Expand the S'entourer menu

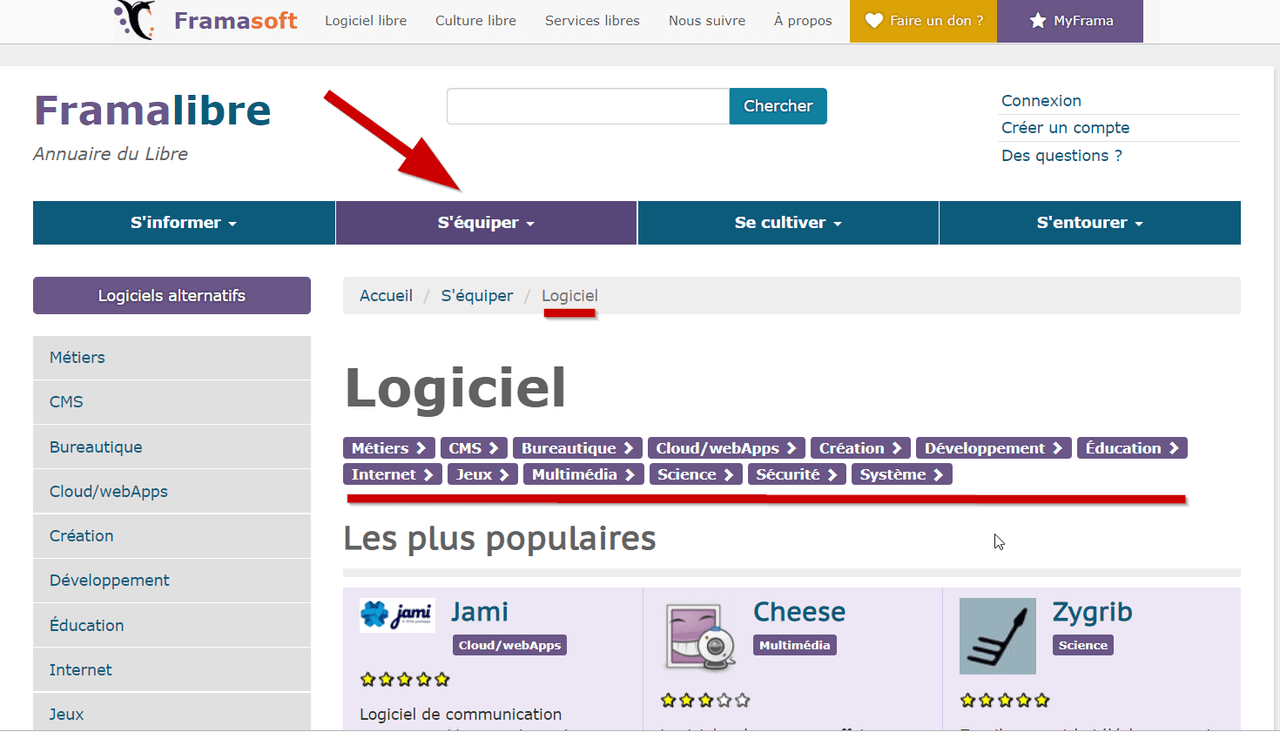(x=1090, y=222)
